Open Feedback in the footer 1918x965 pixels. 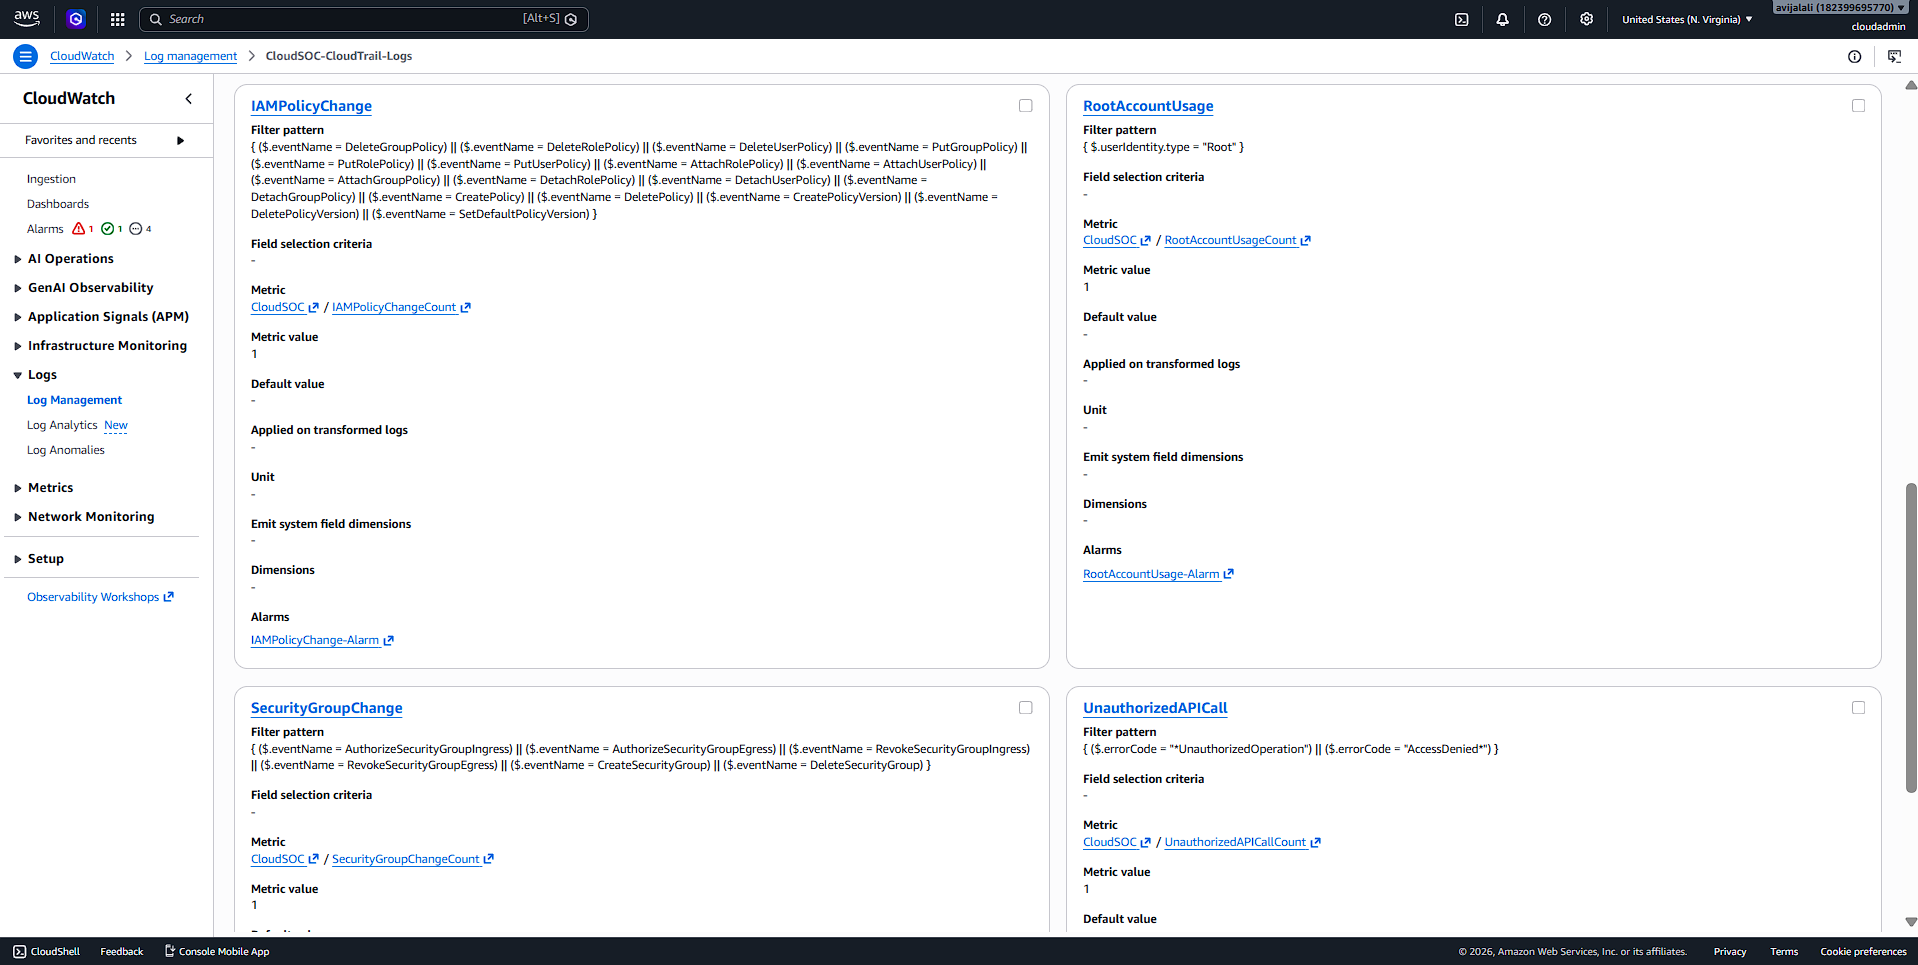coord(122,951)
